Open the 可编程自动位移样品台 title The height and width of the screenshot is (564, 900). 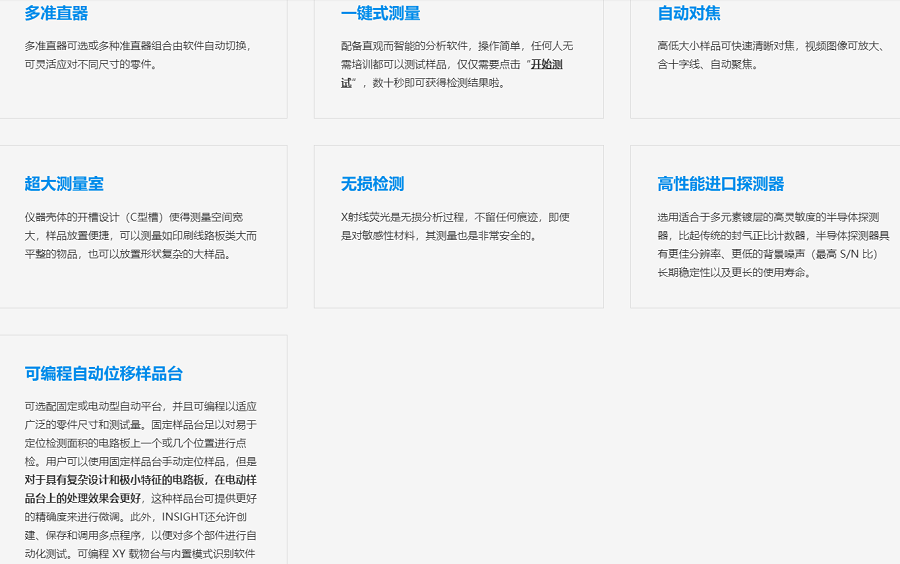[x=104, y=374]
